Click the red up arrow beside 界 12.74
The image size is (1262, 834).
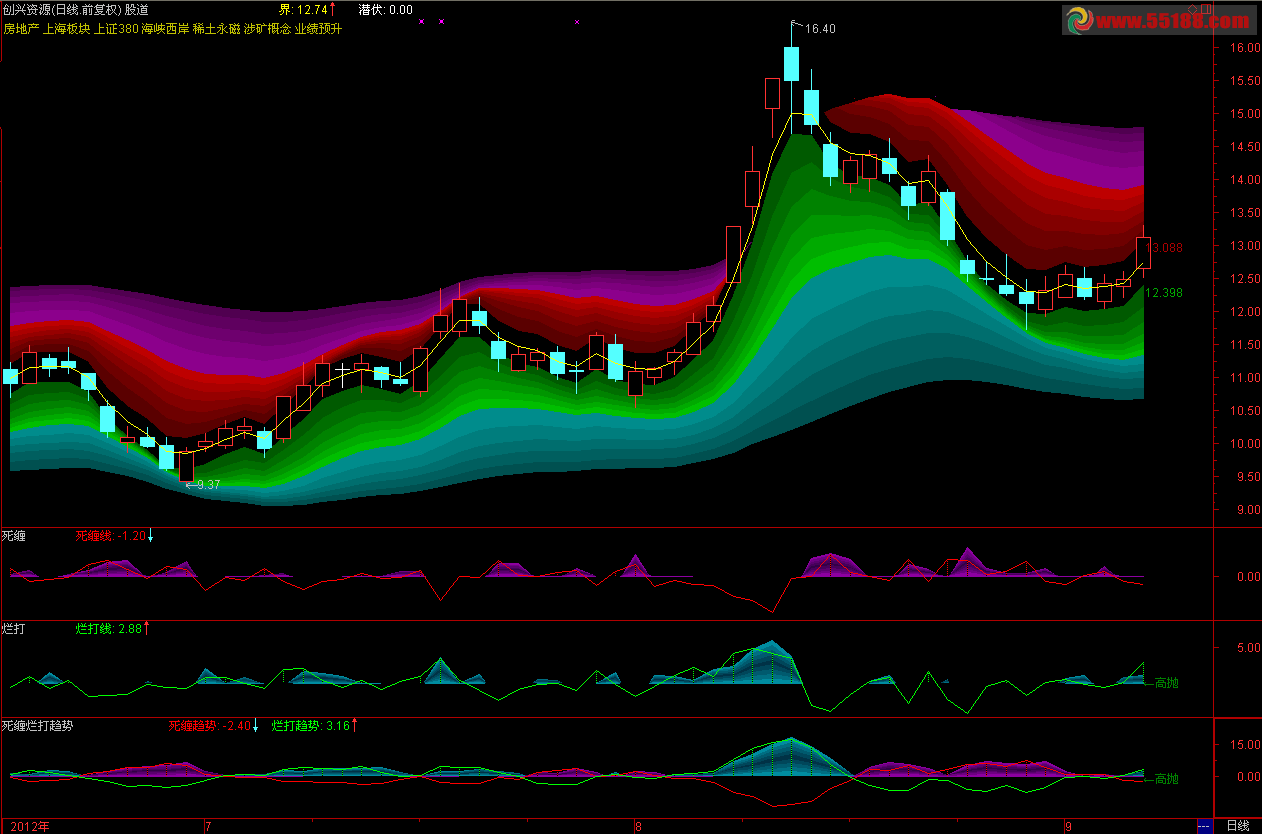pos(332,9)
